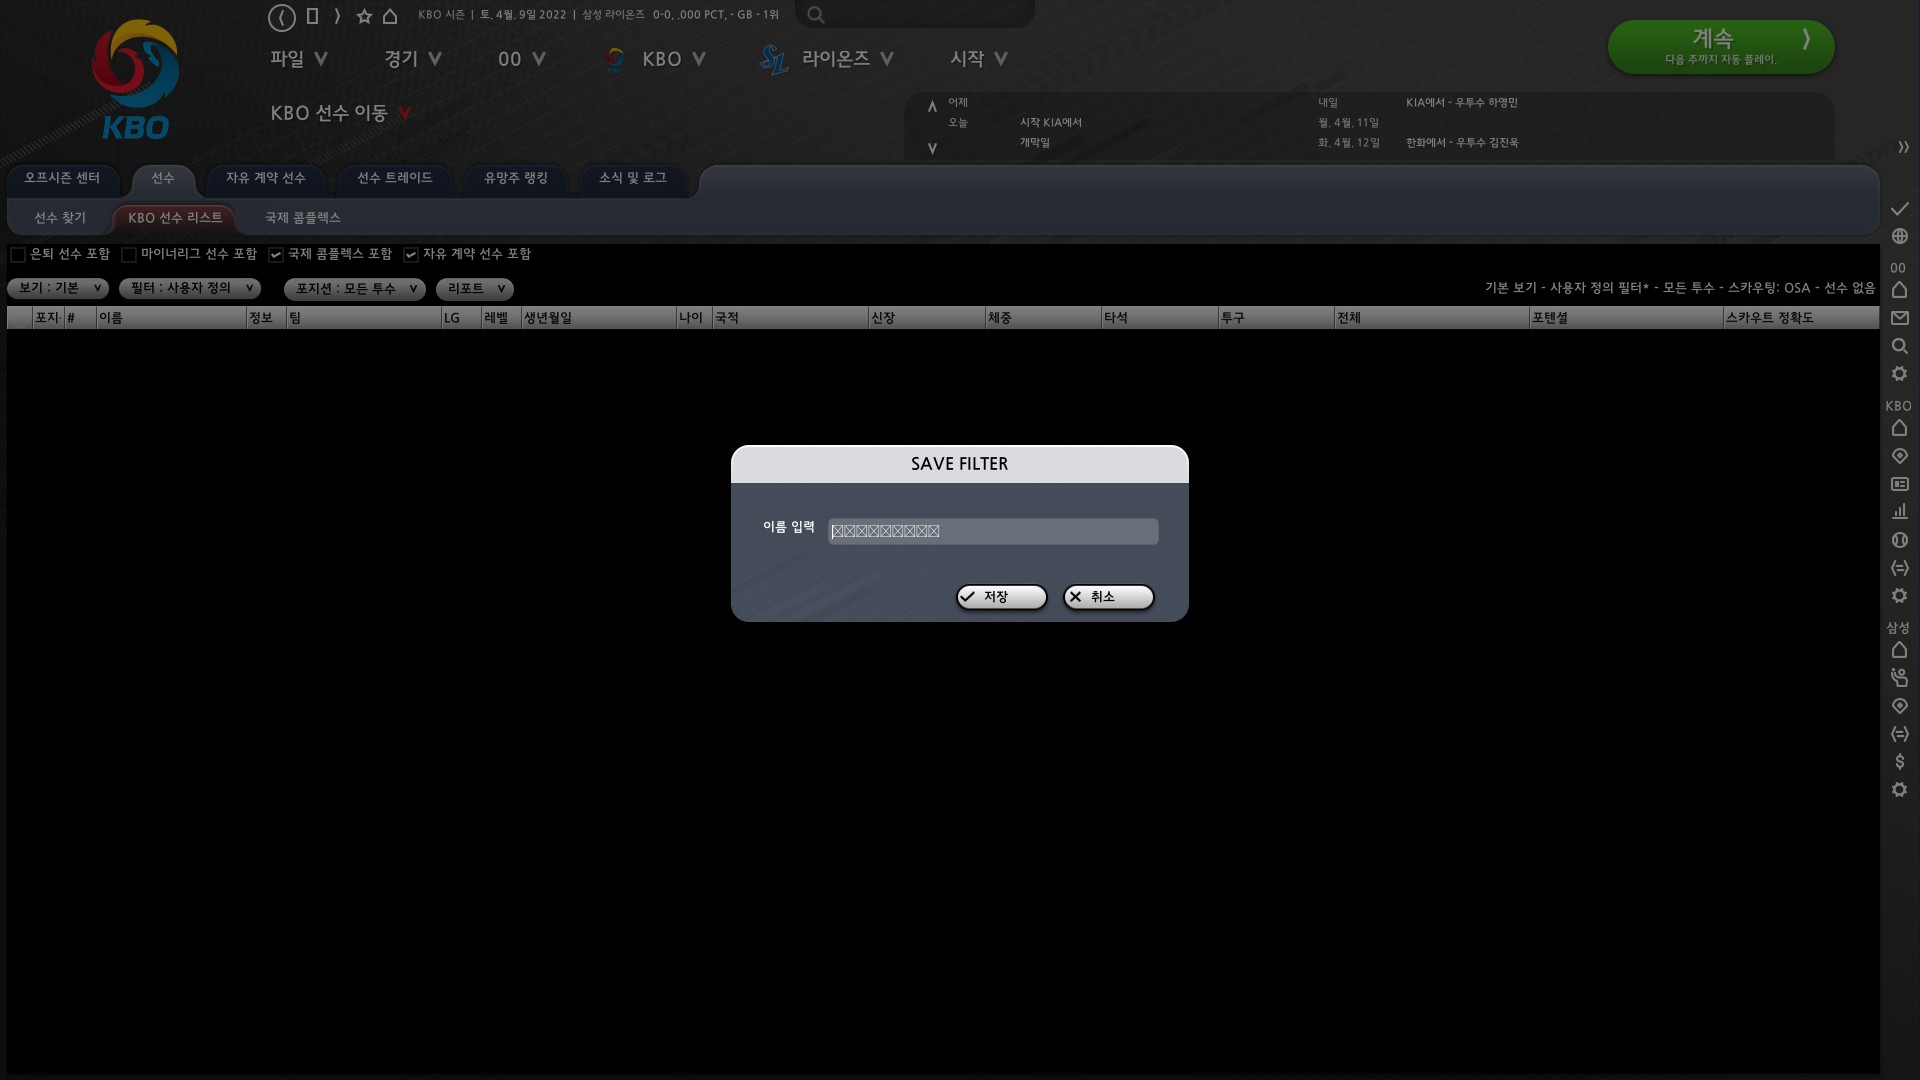Open the mail envelope icon
This screenshot has width=1920, height=1080.
tap(1899, 318)
